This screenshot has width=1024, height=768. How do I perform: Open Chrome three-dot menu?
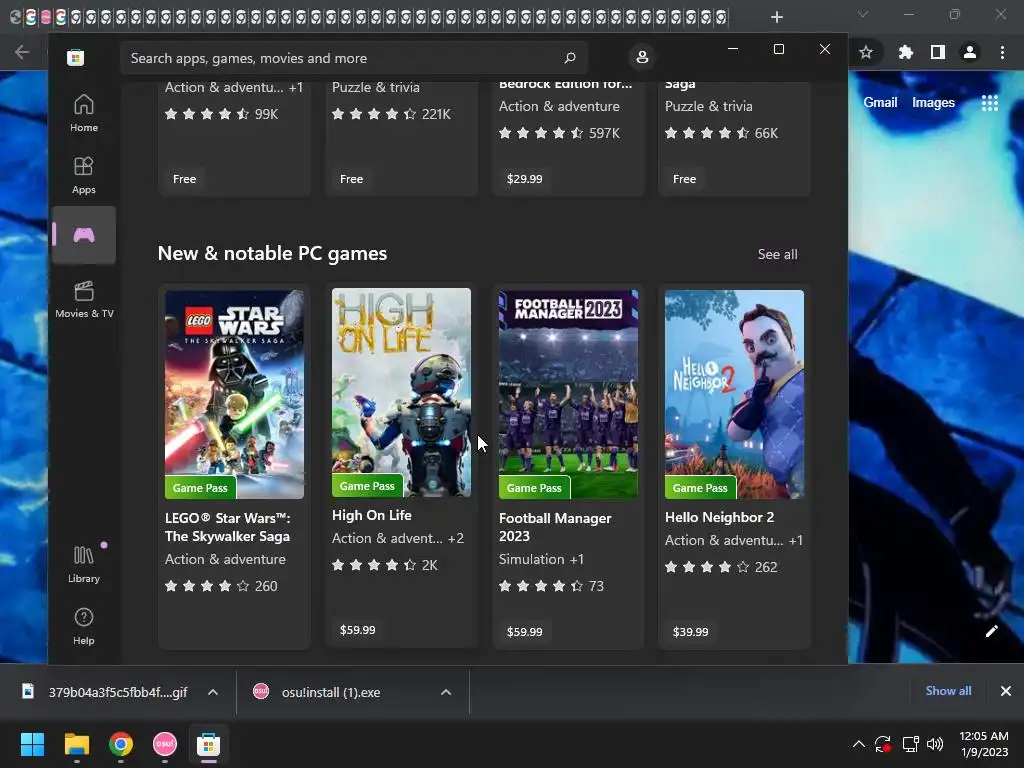tap(1002, 52)
